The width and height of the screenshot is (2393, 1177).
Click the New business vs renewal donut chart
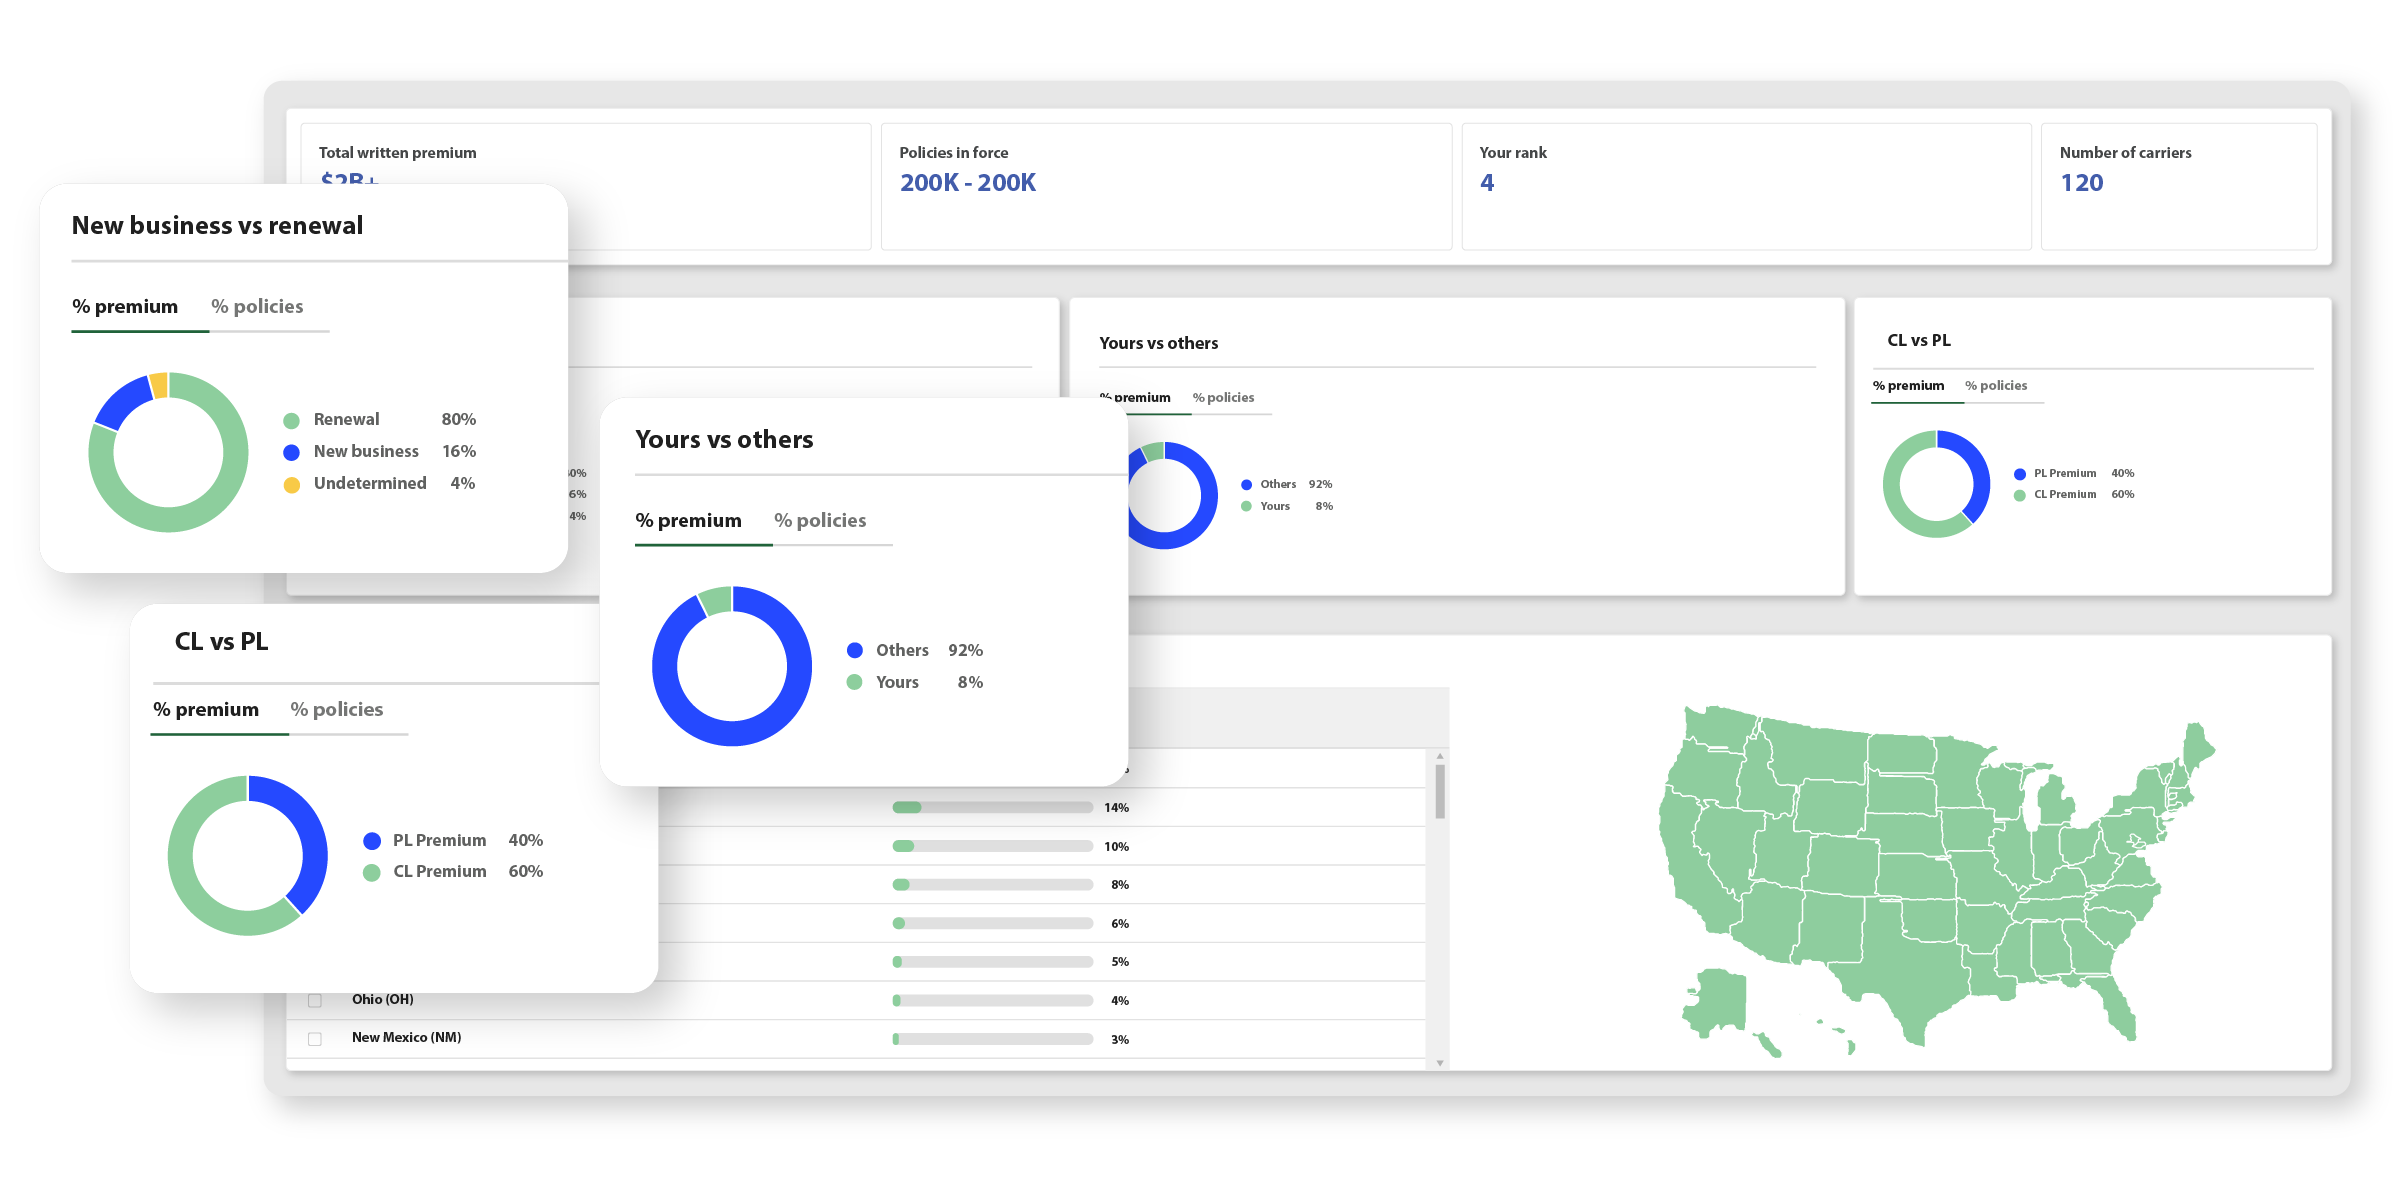pyautogui.click(x=168, y=452)
